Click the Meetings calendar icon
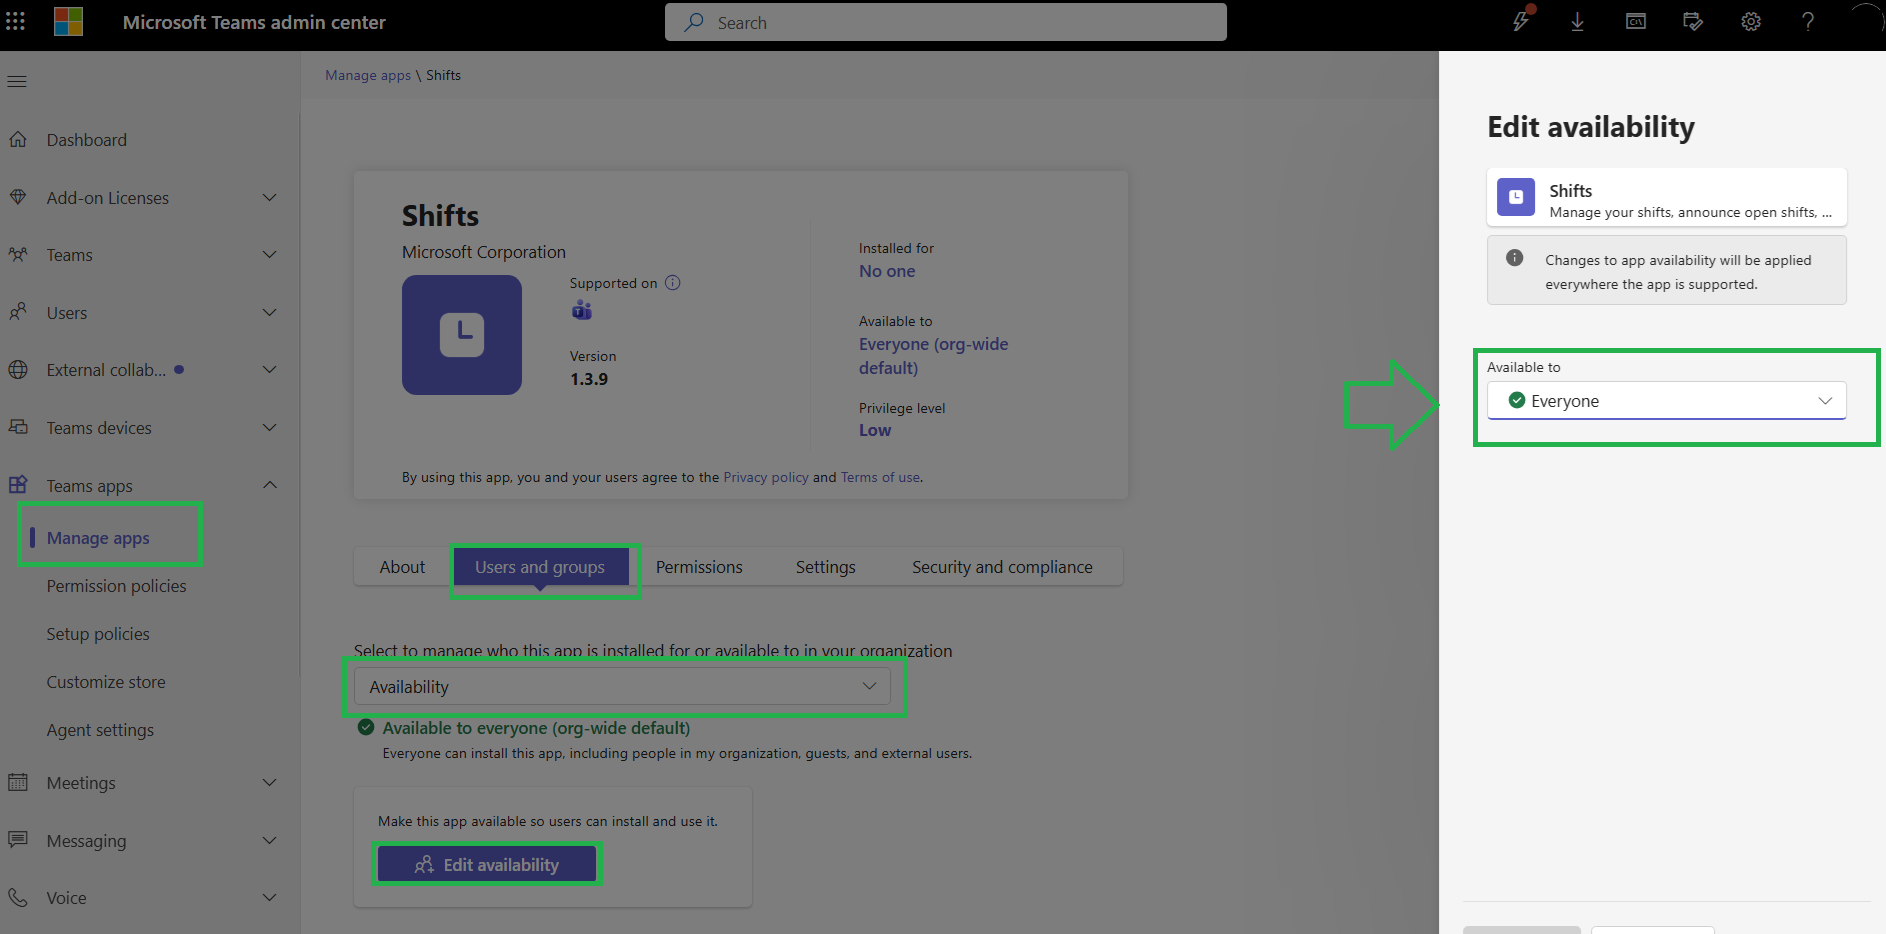 point(18,783)
